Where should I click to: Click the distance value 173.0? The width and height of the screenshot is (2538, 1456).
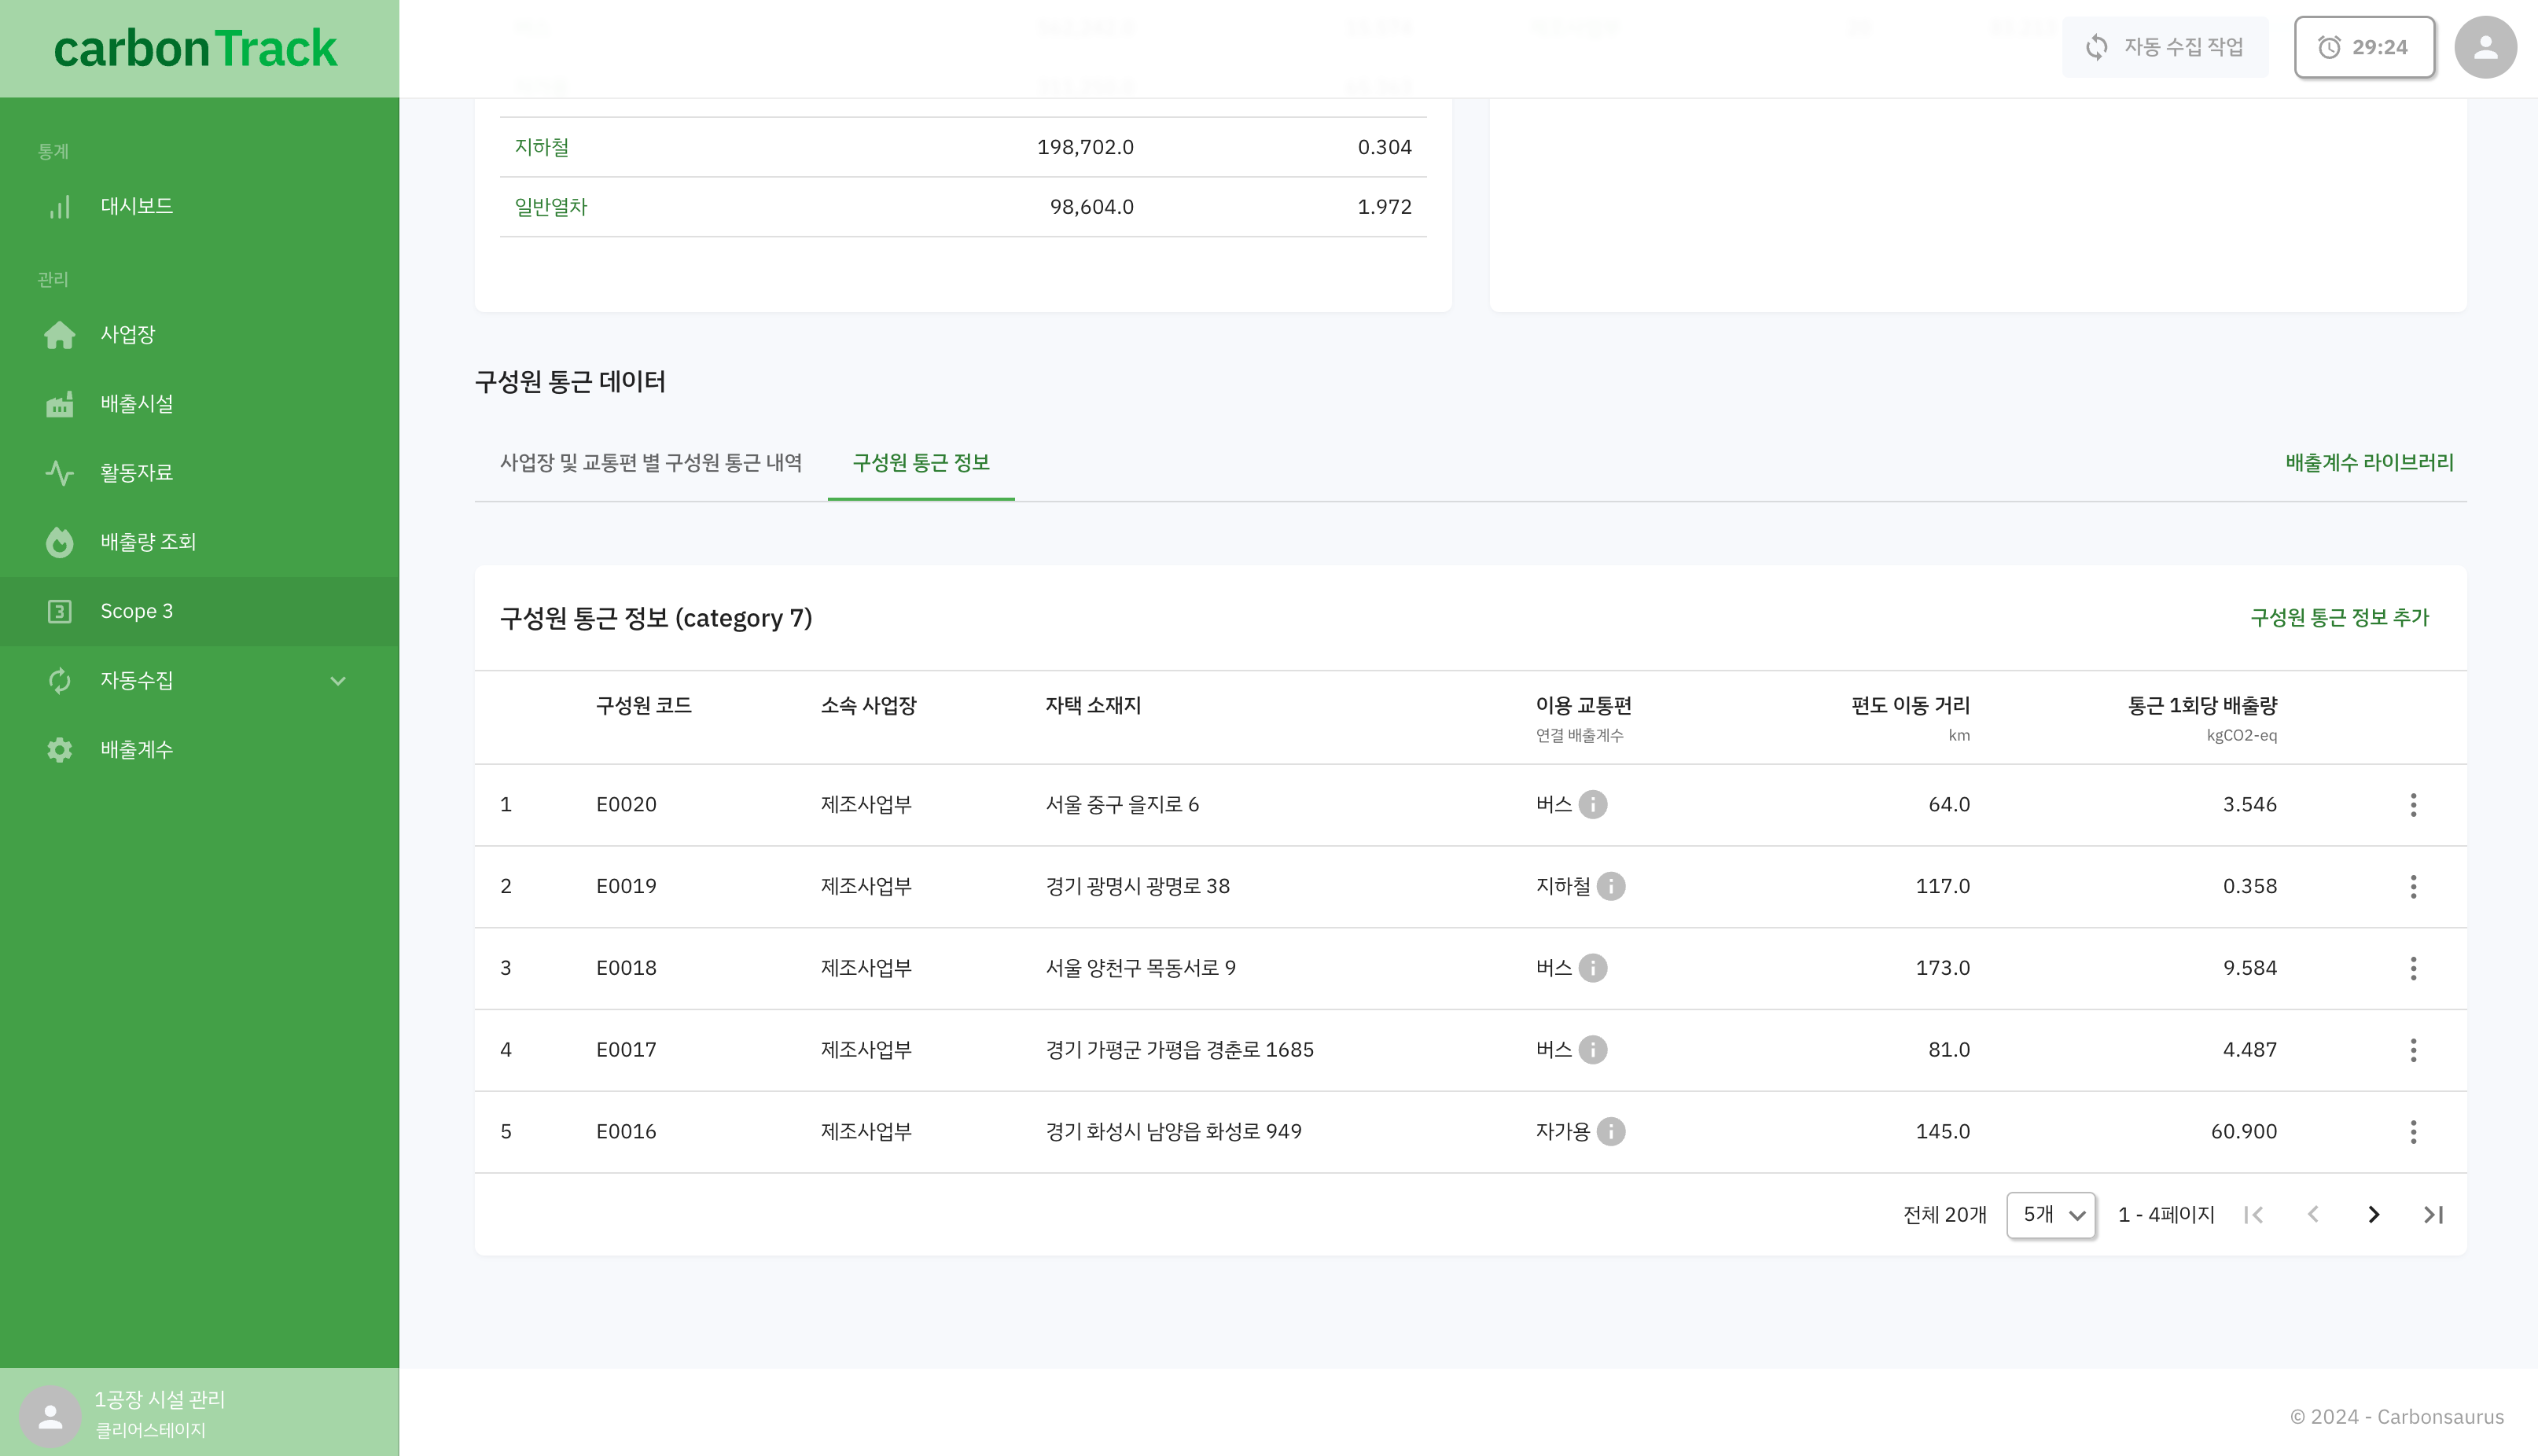click(1942, 968)
